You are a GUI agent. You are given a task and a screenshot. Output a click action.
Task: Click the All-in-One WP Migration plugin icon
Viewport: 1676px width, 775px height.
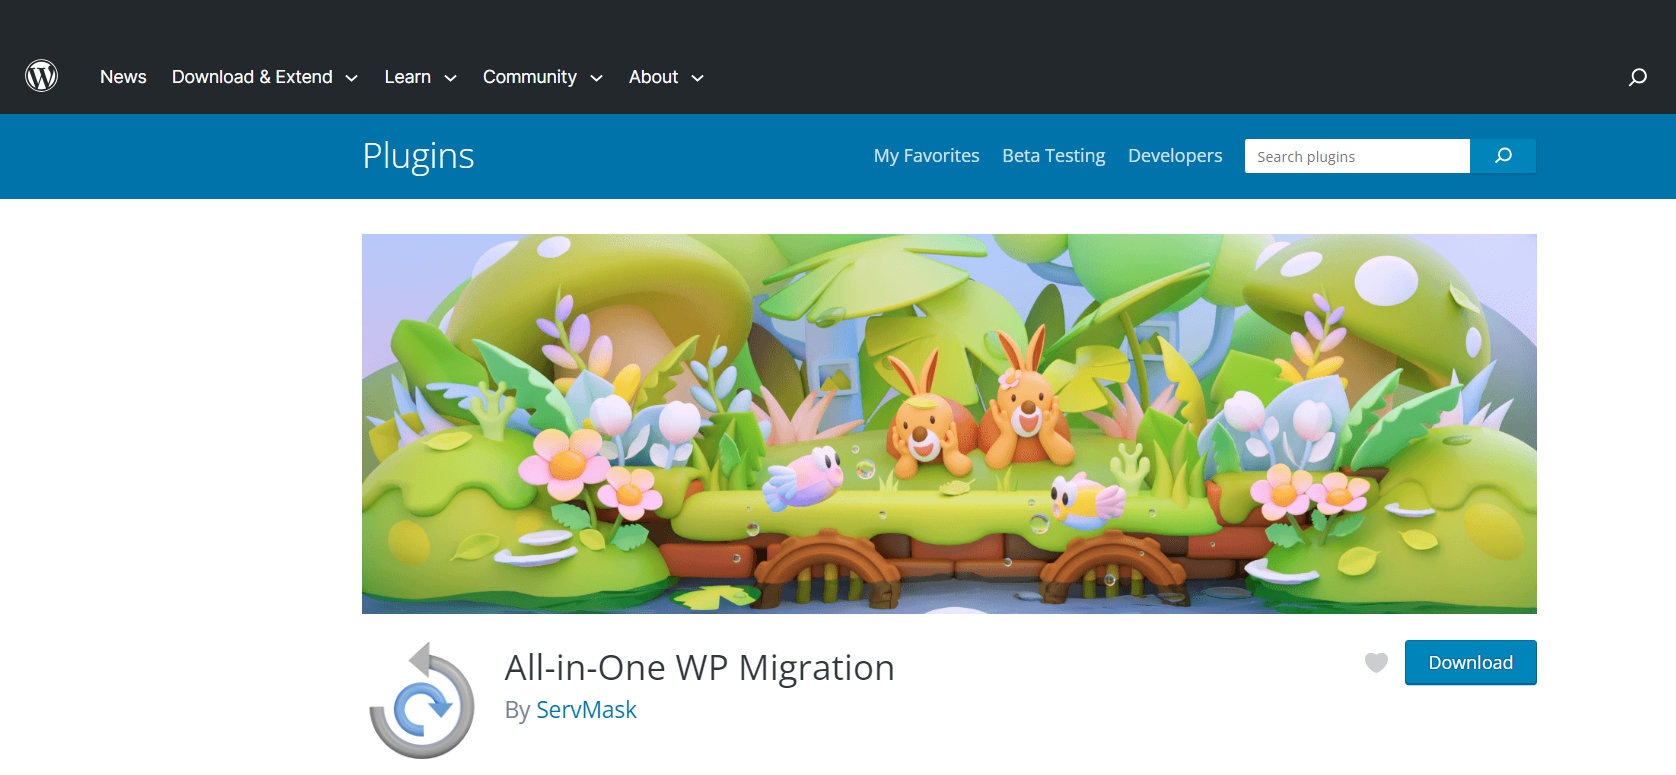422,701
